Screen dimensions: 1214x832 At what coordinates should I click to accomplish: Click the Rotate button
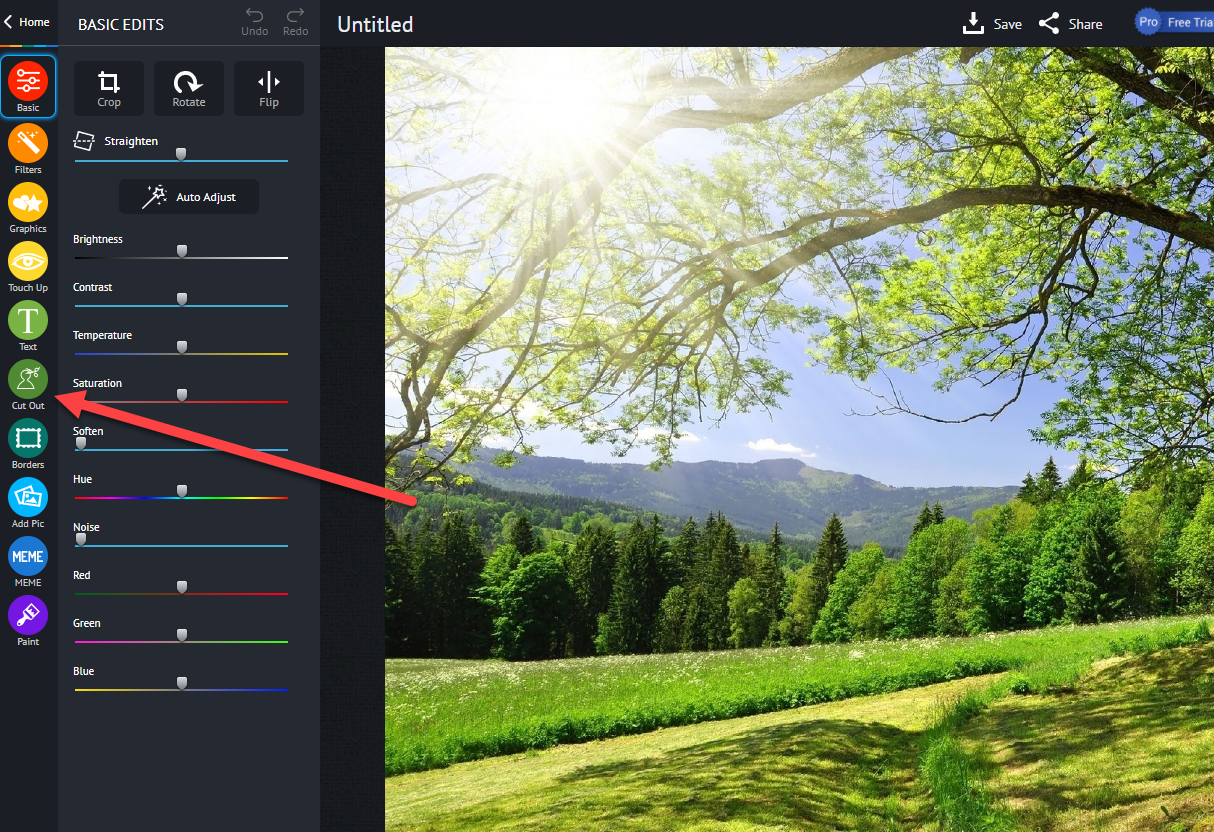tap(189, 89)
